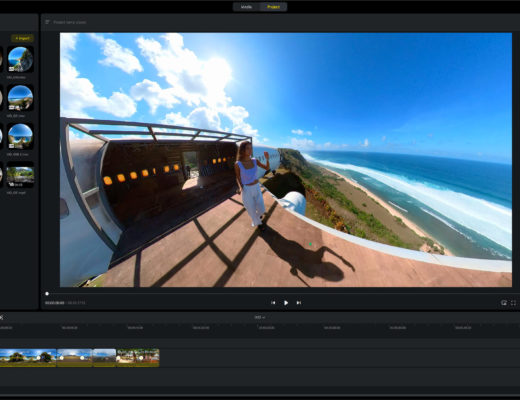Open the dropdown above the timeline ruler
The height and width of the screenshot is (400, 520).
[260, 317]
